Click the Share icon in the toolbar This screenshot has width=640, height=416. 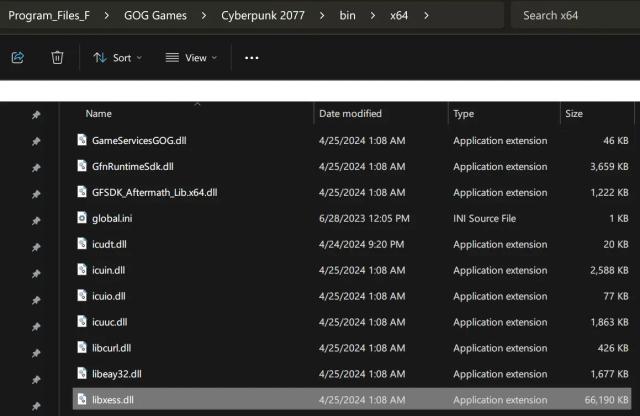(18, 58)
